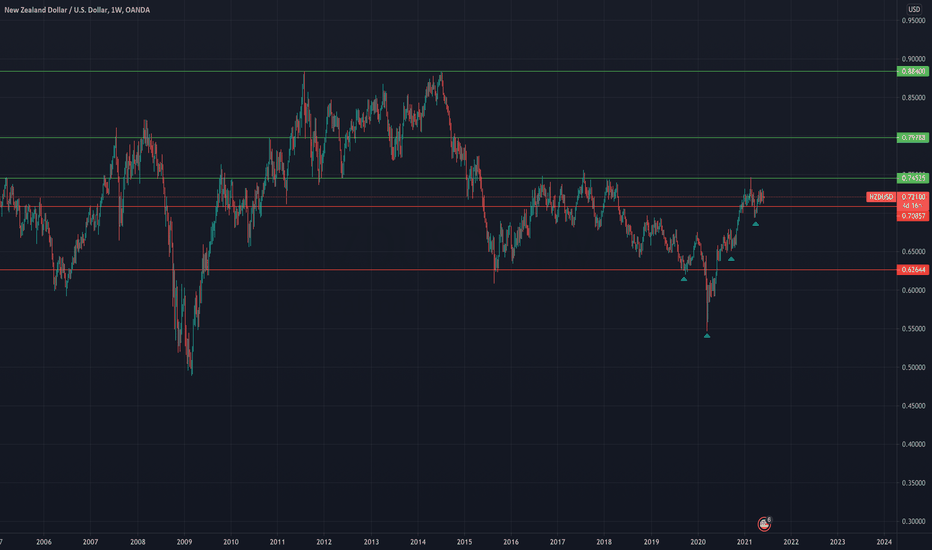
Task: Click the 2009 label on the time axis
Action: click(x=184, y=542)
